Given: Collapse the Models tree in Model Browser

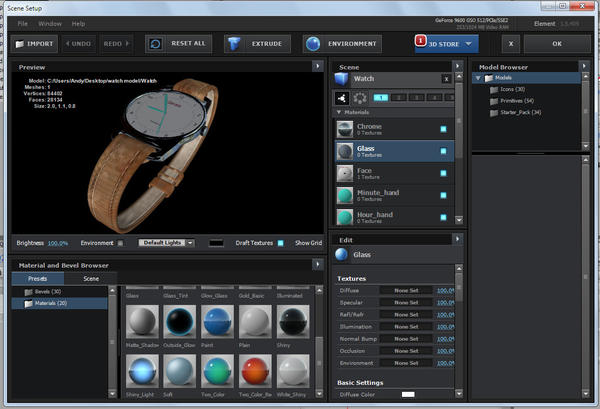Looking at the screenshot, I should pos(478,78).
